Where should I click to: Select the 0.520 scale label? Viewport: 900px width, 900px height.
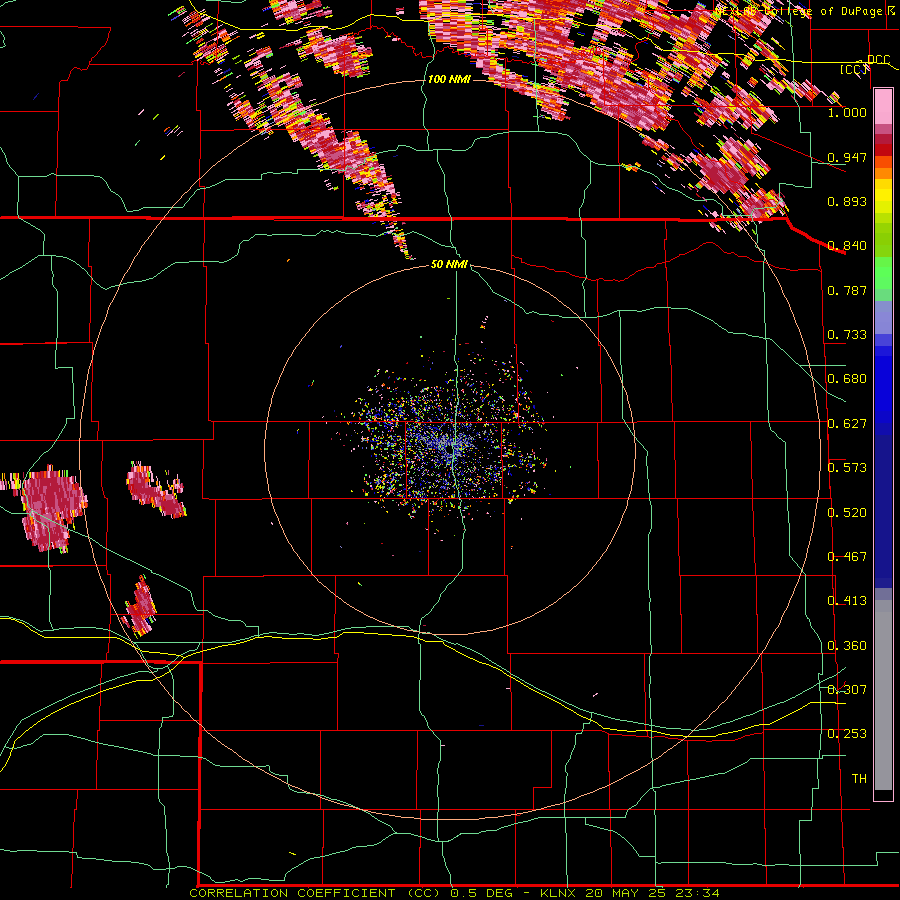pos(847,513)
